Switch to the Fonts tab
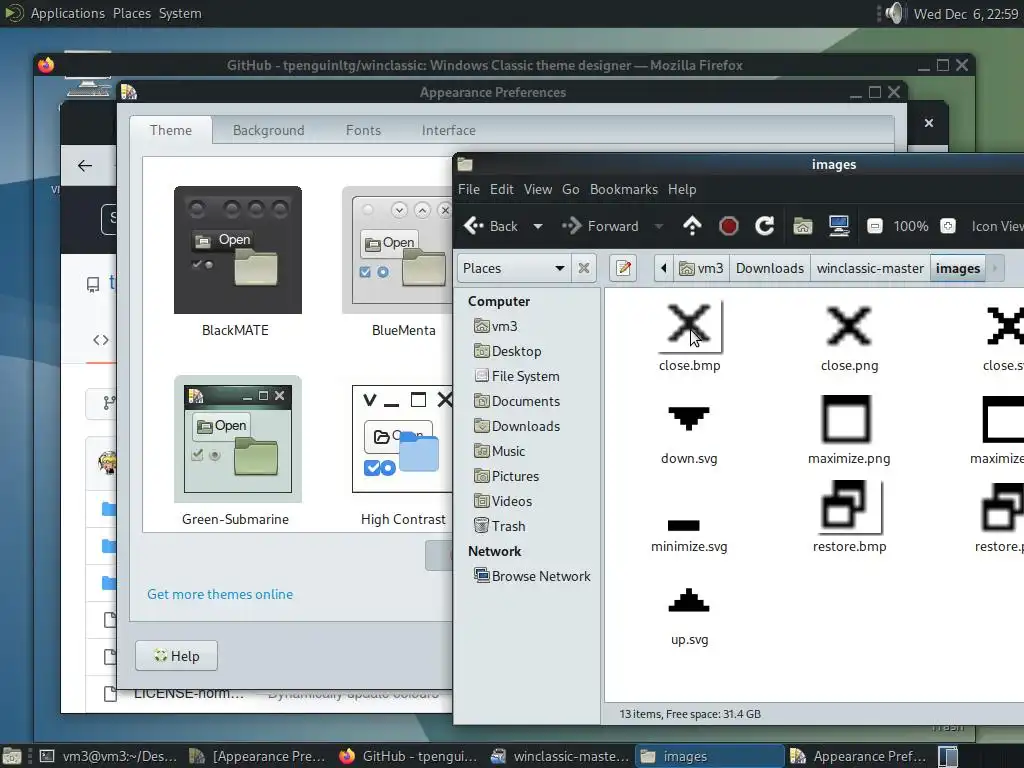Viewport: 1024px width, 768px height. tap(363, 130)
